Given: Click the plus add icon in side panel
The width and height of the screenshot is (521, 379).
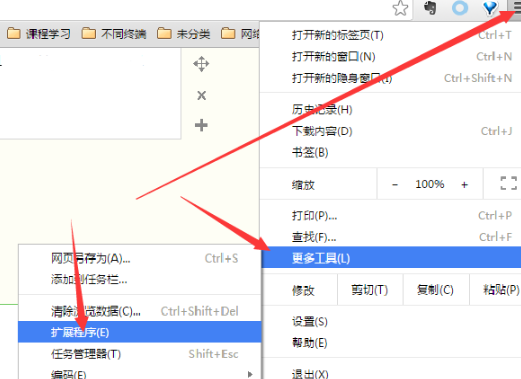Looking at the screenshot, I should tap(201, 125).
